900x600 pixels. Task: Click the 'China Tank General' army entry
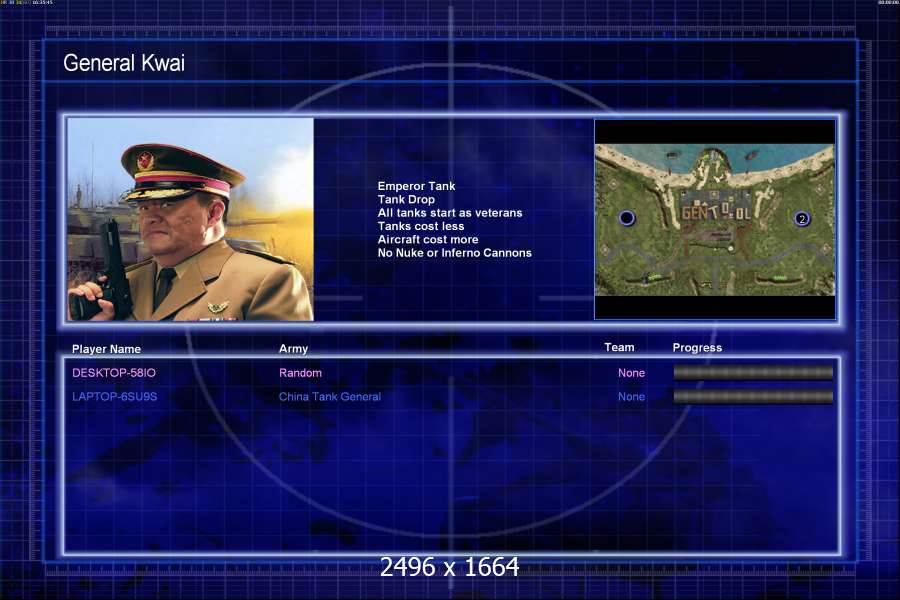(329, 396)
